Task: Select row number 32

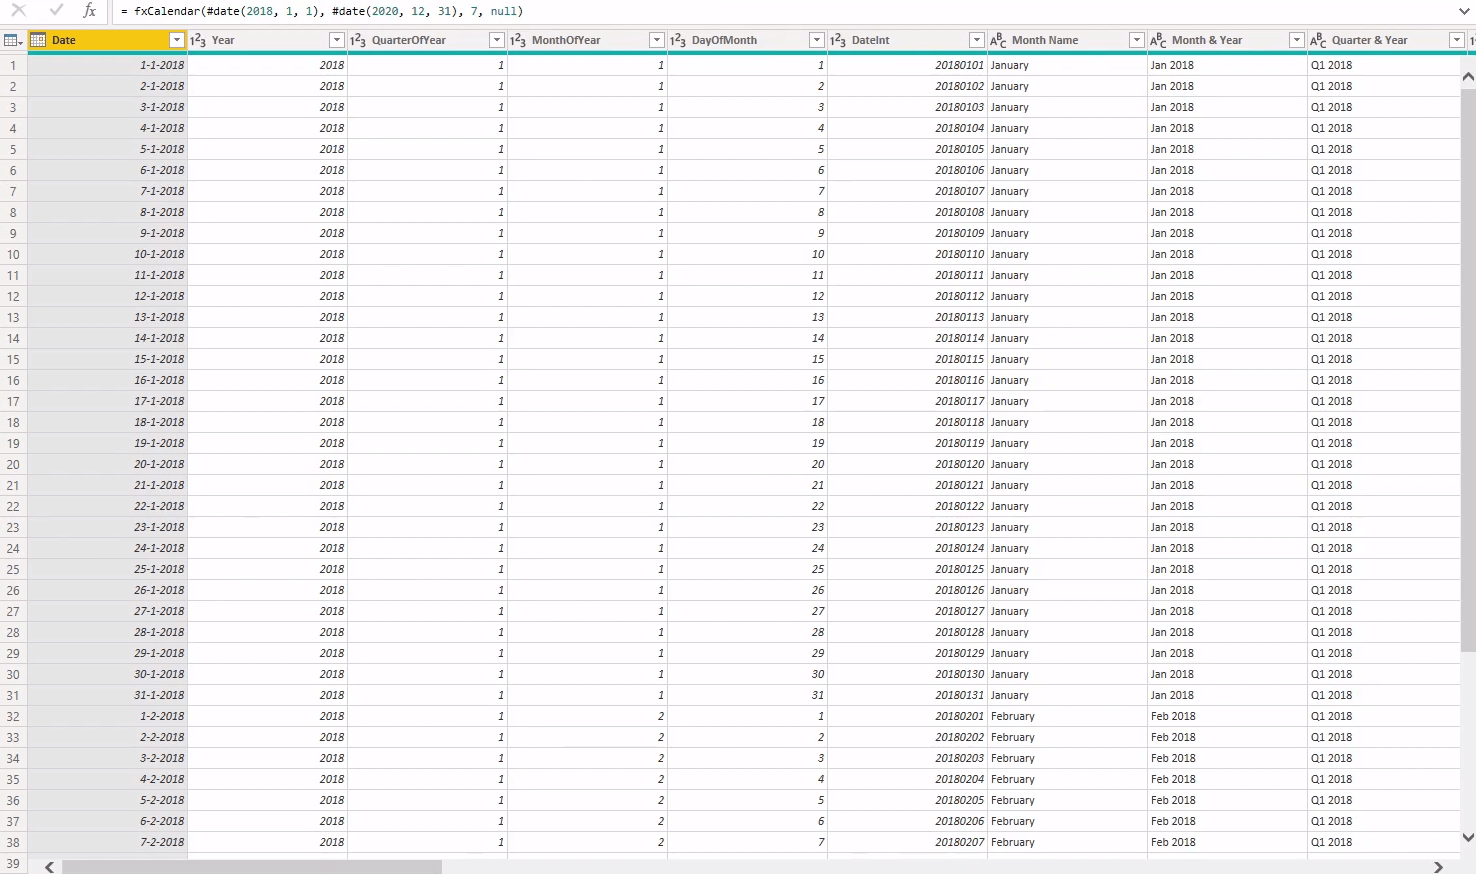Action: tap(13, 716)
